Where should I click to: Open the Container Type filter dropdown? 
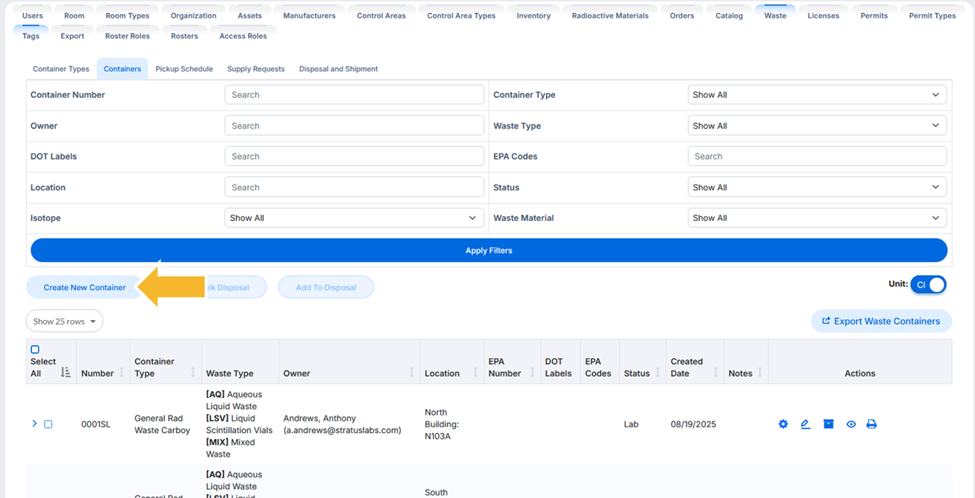click(x=817, y=95)
